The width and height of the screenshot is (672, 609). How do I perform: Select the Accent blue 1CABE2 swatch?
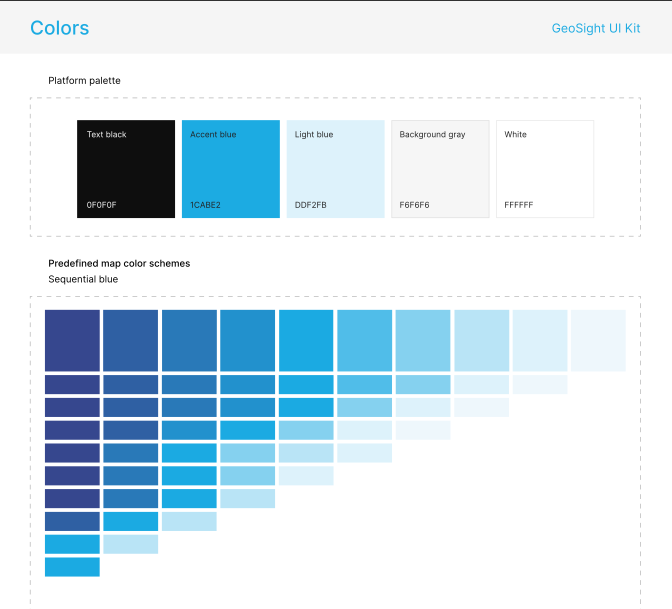tap(231, 169)
